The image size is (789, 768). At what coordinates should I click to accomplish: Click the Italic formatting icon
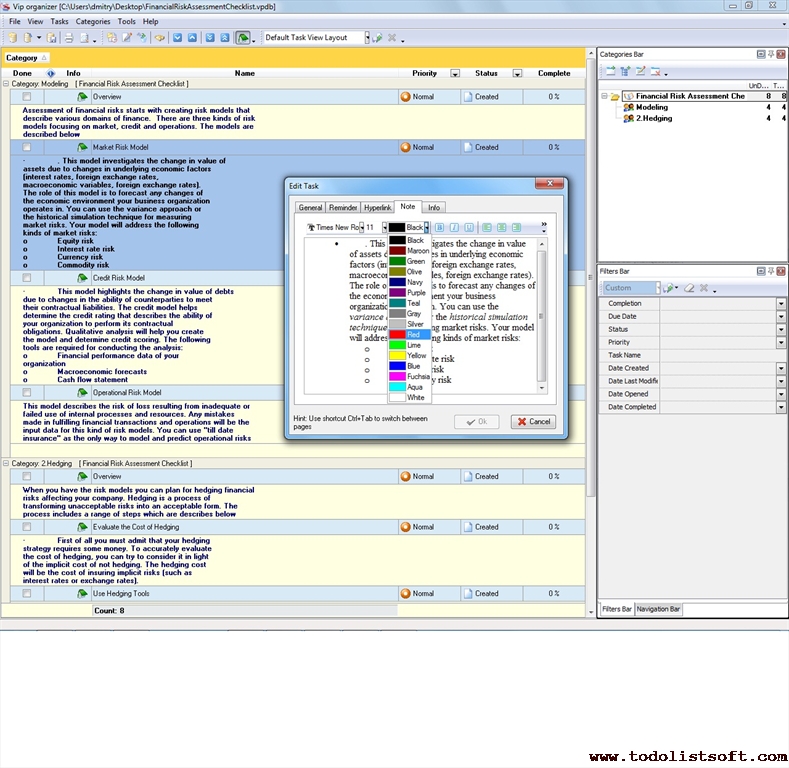pyautogui.click(x=454, y=228)
